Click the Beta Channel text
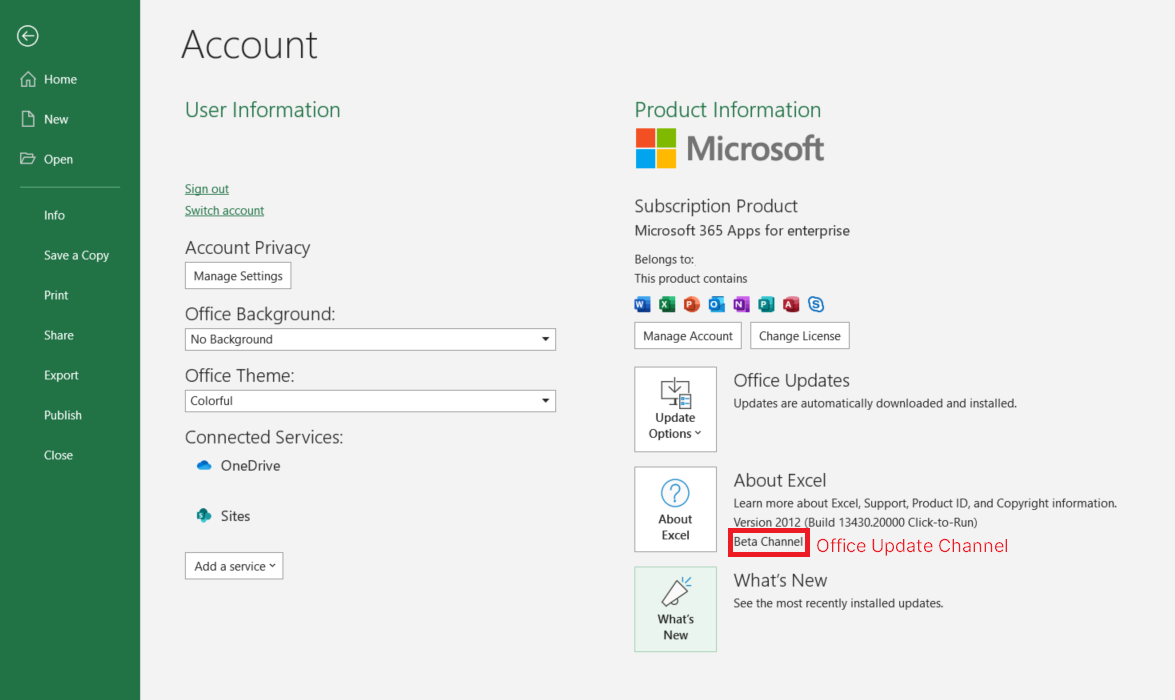Image resolution: width=1175 pixels, height=700 pixels. point(768,542)
